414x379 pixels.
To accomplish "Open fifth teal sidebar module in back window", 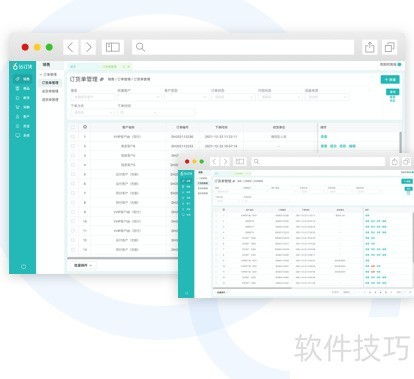I will tap(23, 117).
